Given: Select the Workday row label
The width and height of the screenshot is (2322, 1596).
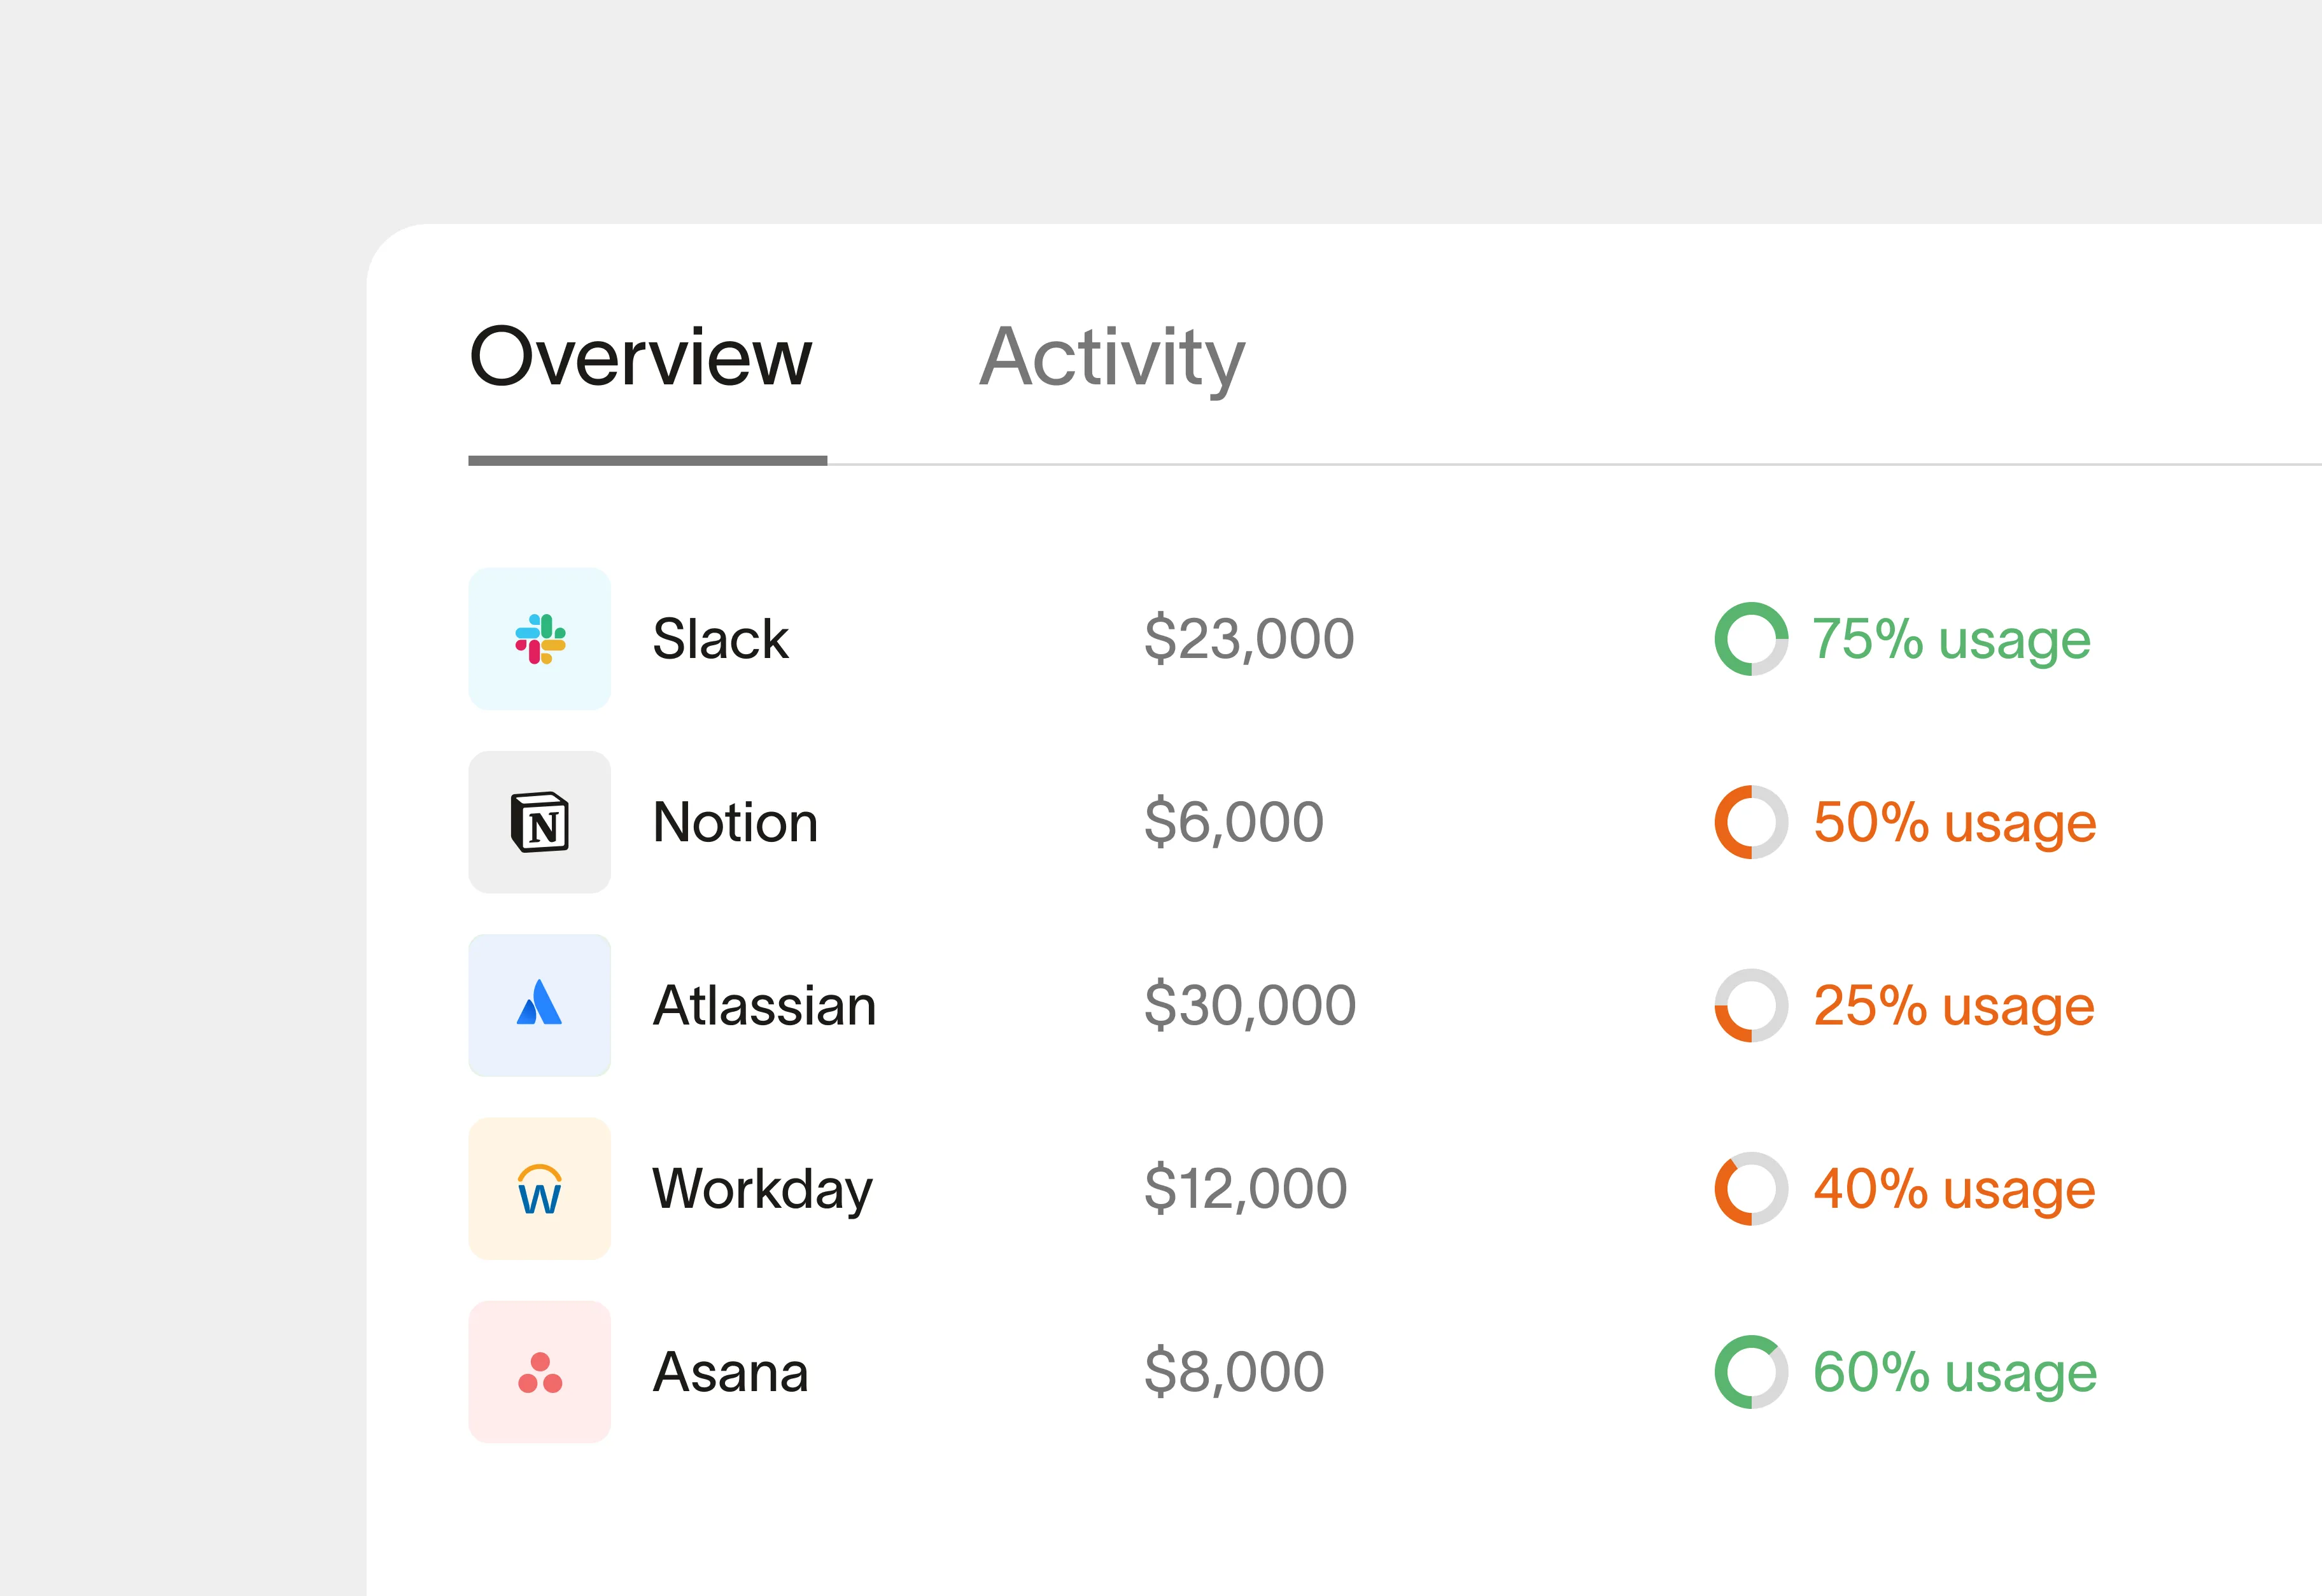Looking at the screenshot, I should (x=762, y=1189).
